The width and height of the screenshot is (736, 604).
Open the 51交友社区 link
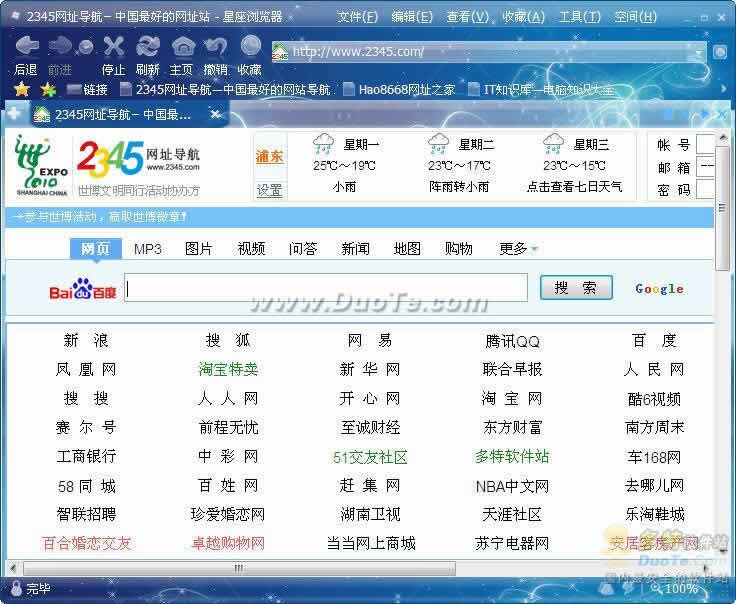(x=370, y=457)
